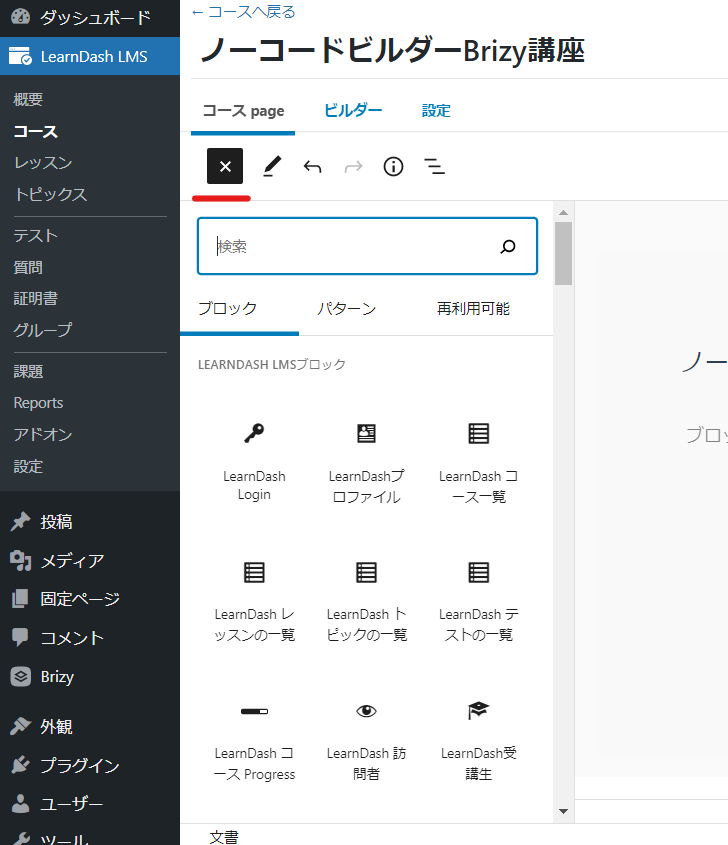Open トピックス in LearnDash submenu
The width and height of the screenshot is (728, 845).
point(51,195)
